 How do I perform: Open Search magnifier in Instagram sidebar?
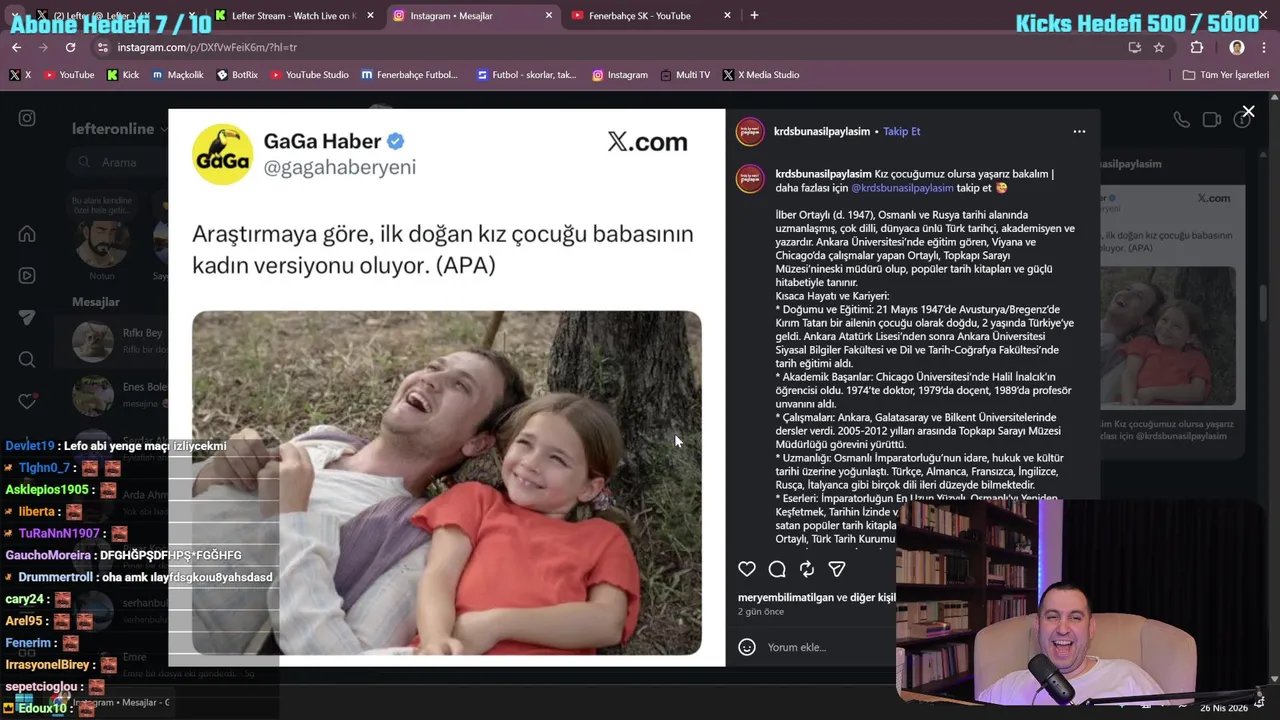pos(27,360)
